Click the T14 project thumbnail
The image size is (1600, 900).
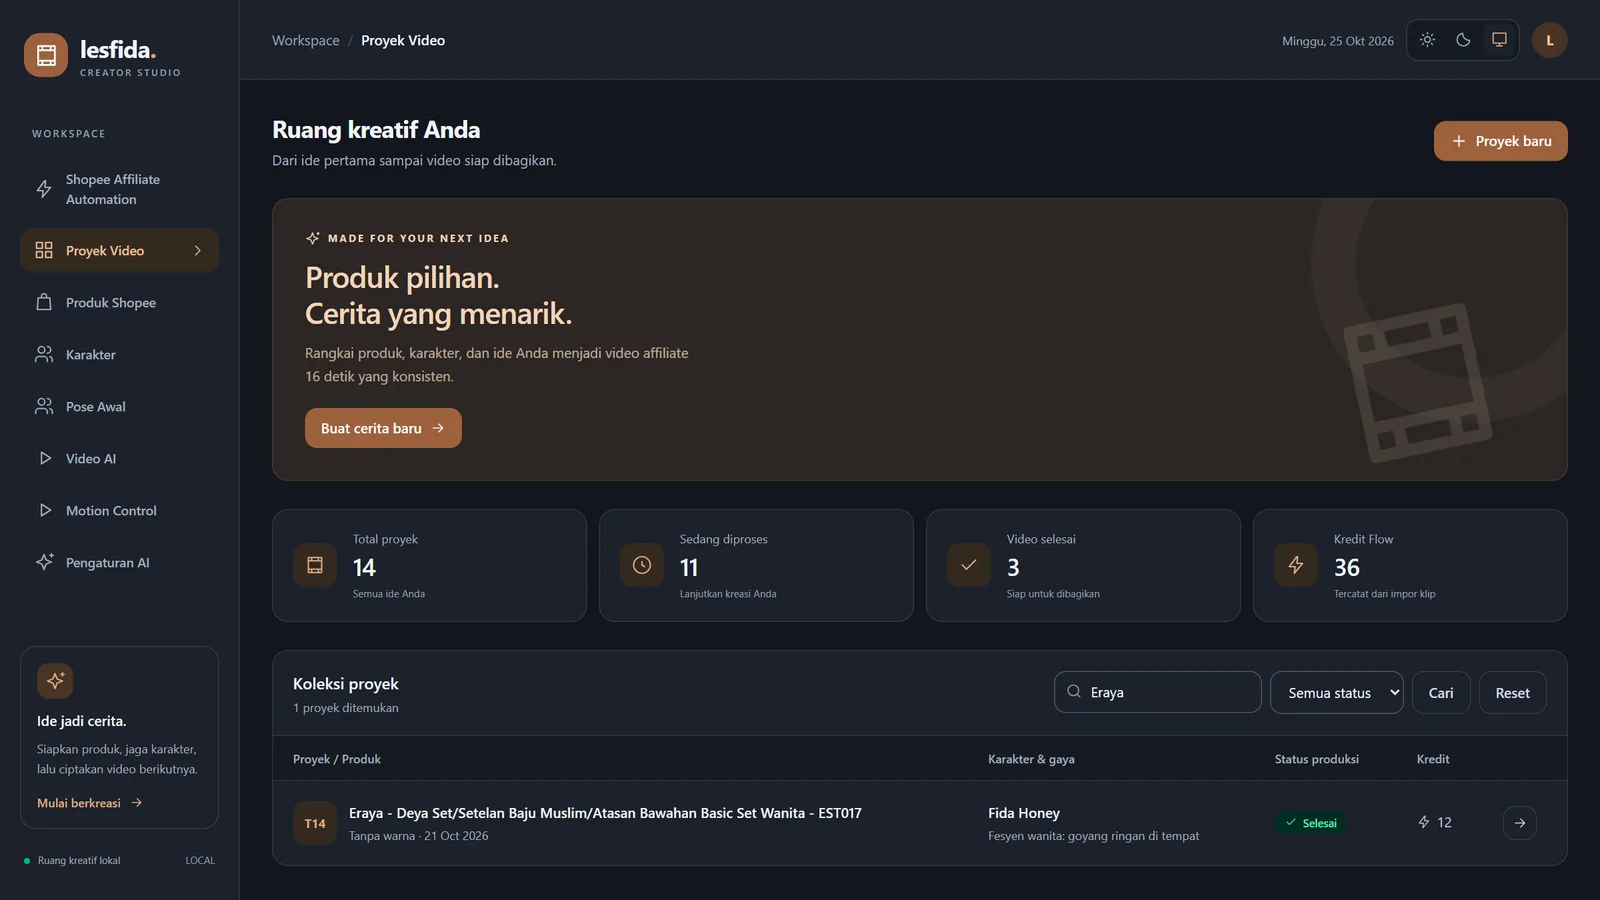(x=315, y=823)
